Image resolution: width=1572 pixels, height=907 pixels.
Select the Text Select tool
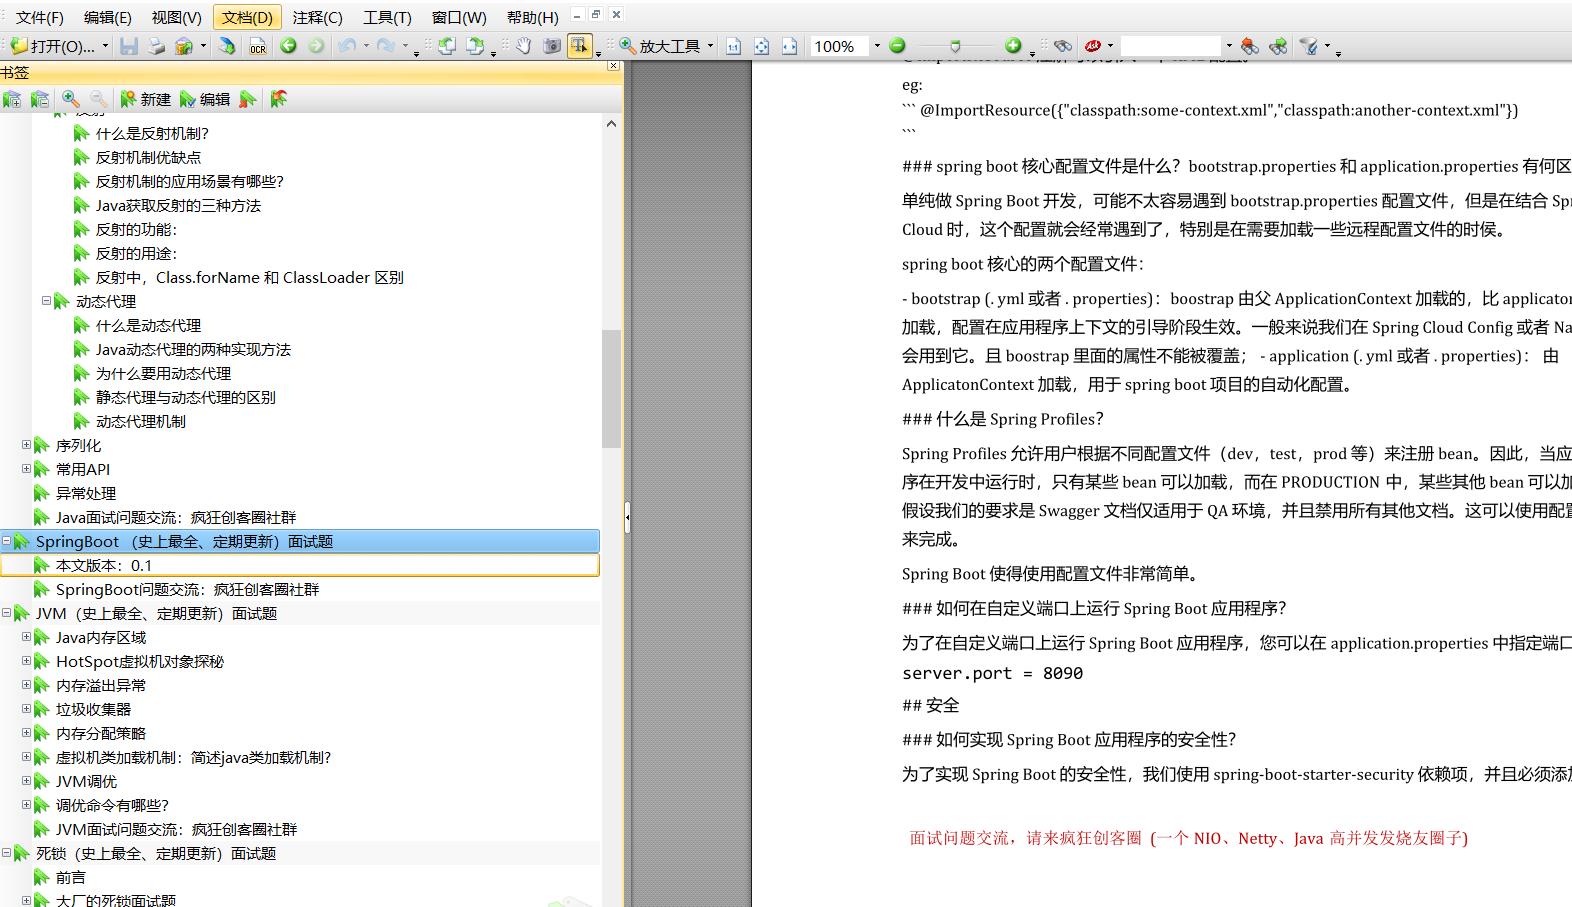(x=579, y=46)
